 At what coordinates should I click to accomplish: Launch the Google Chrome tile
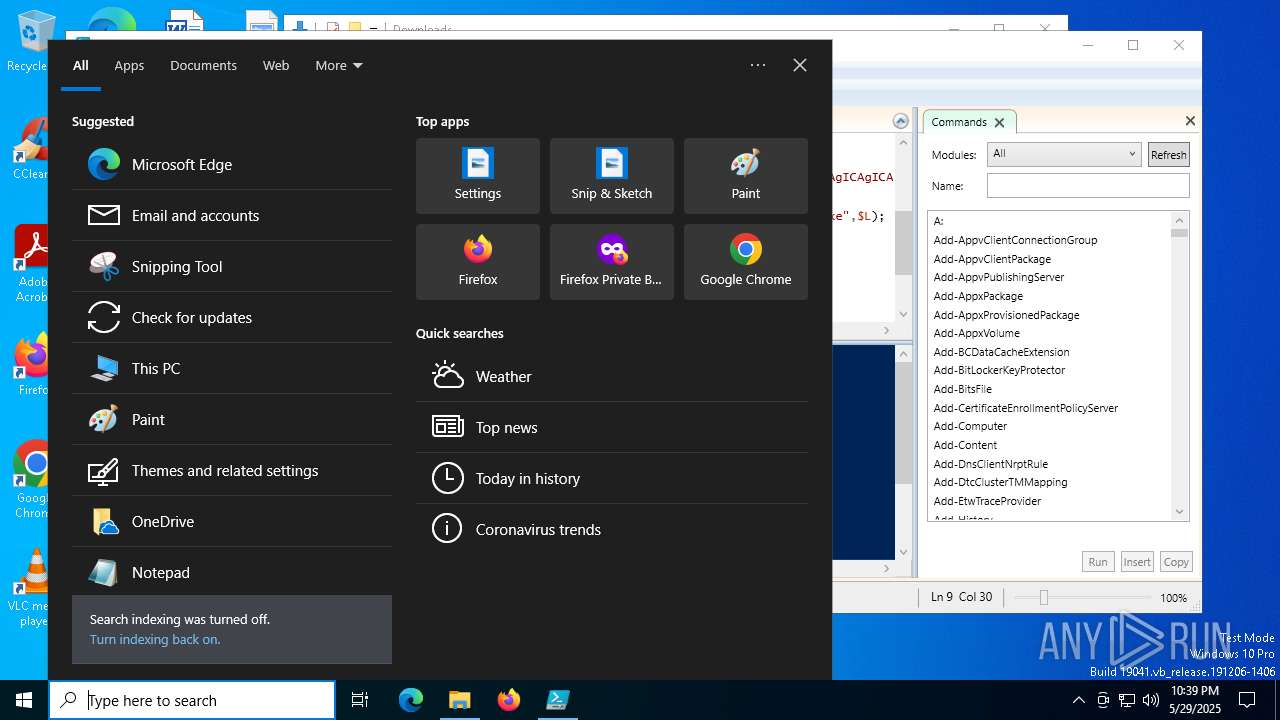(746, 262)
